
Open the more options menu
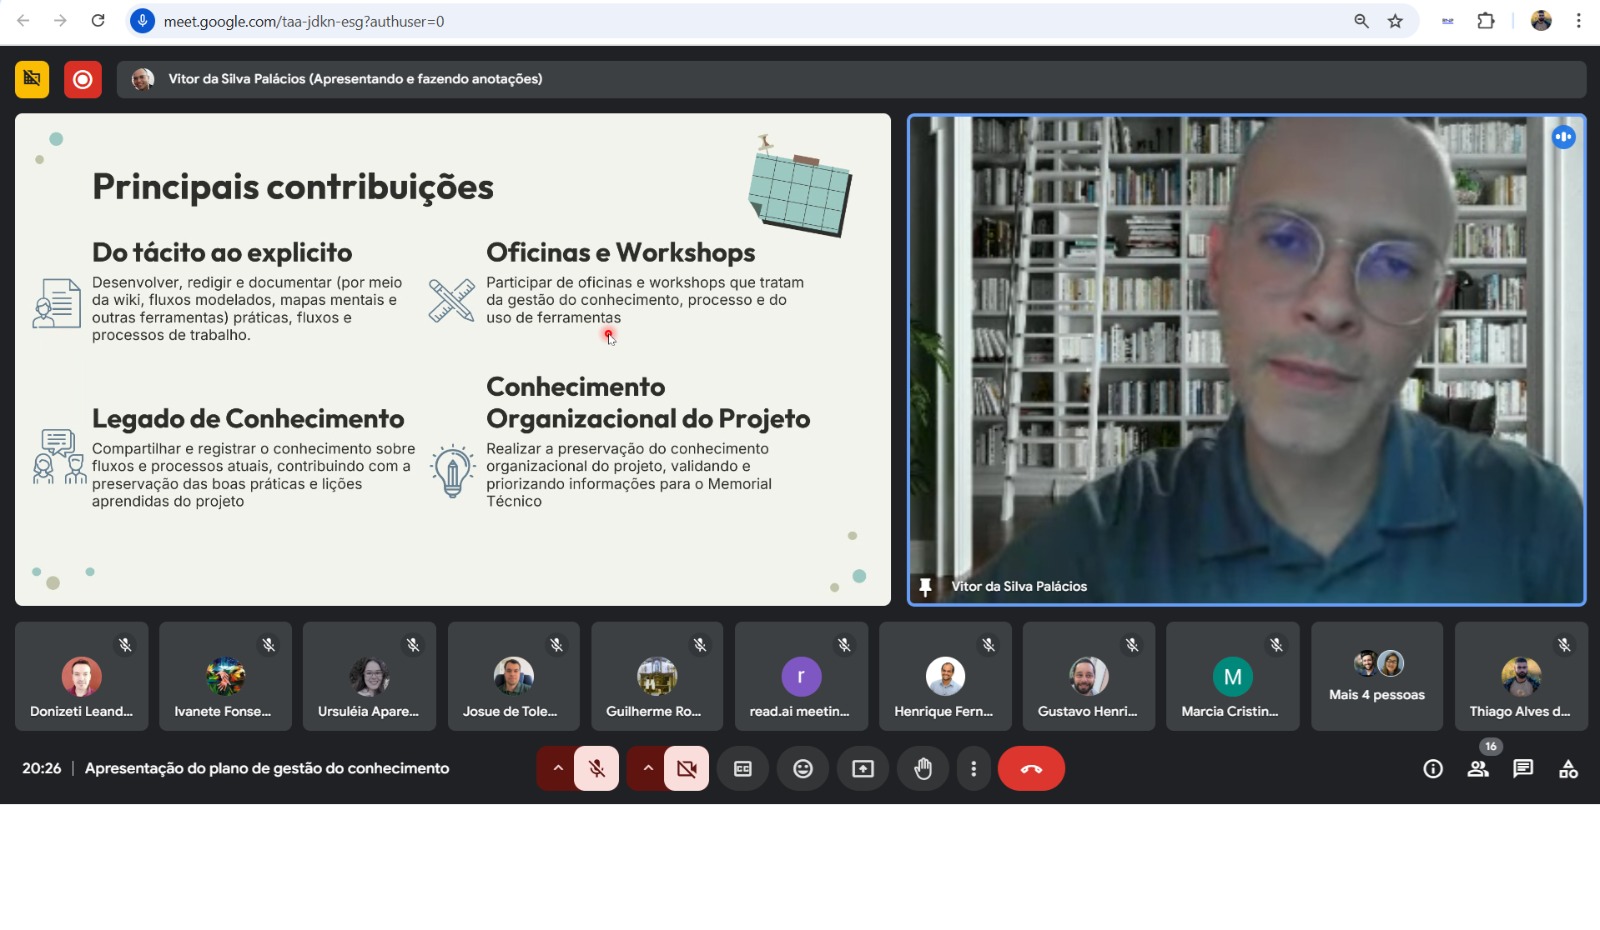point(973,769)
